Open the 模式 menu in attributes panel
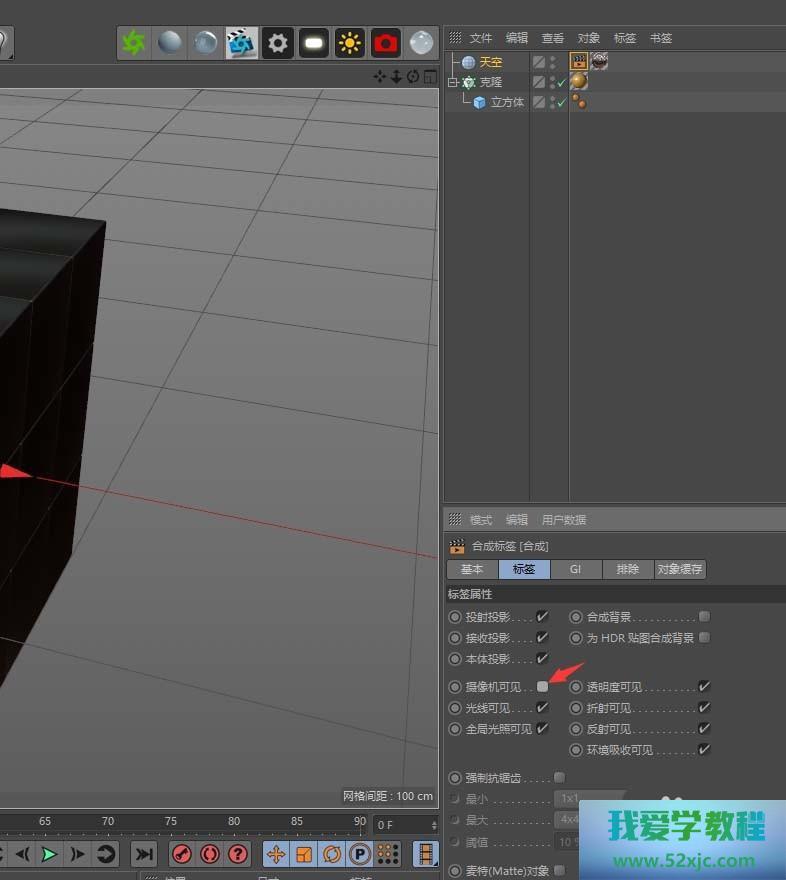Screen dimensions: 786x880 pos(481,520)
